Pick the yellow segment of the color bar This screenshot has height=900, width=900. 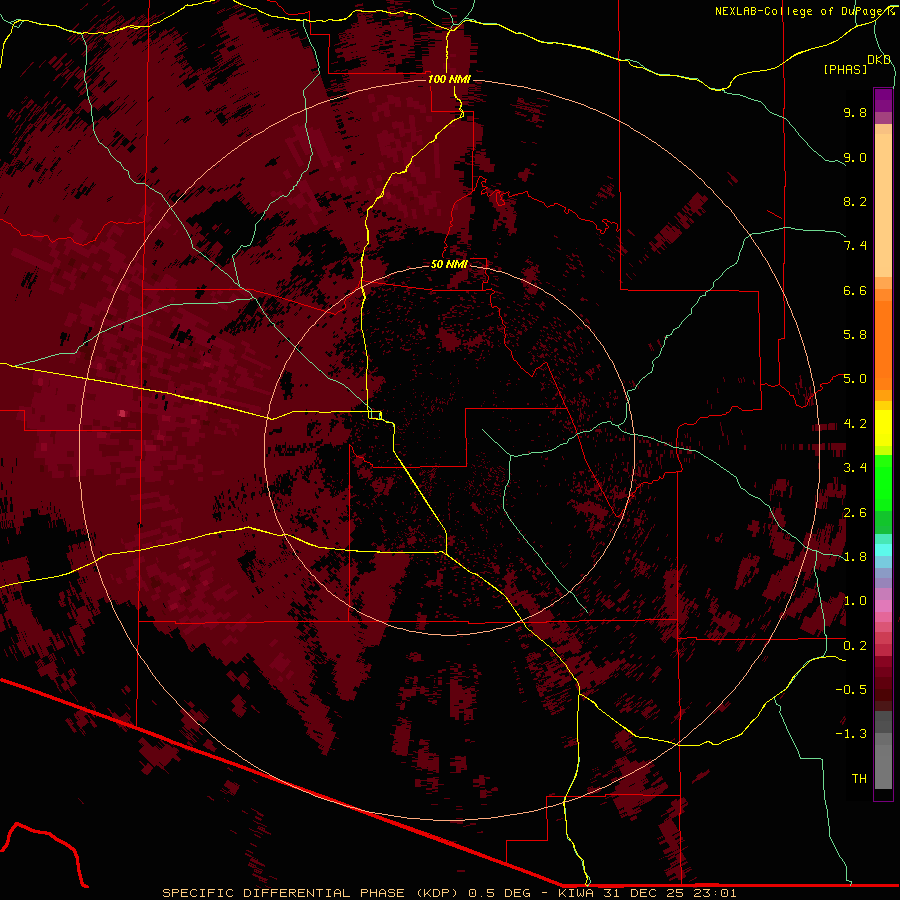pyautogui.click(x=883, y=427)
